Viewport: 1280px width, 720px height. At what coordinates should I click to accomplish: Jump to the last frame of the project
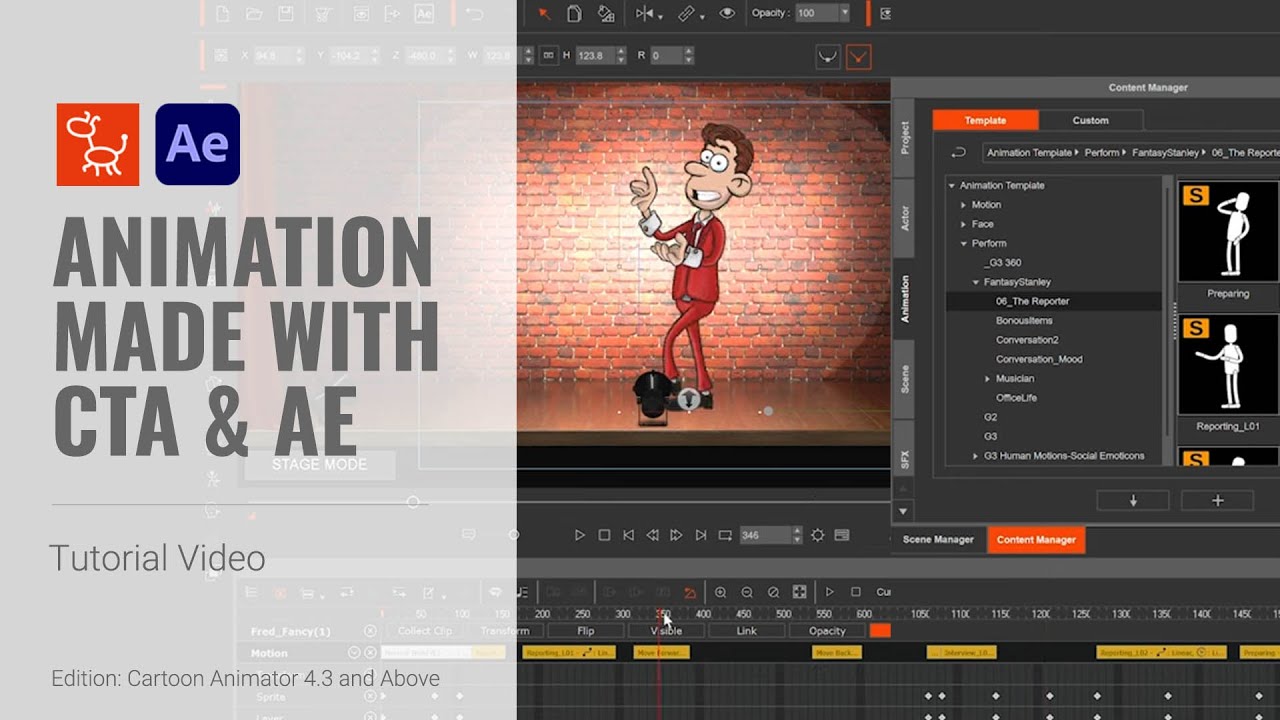[701, 535]
